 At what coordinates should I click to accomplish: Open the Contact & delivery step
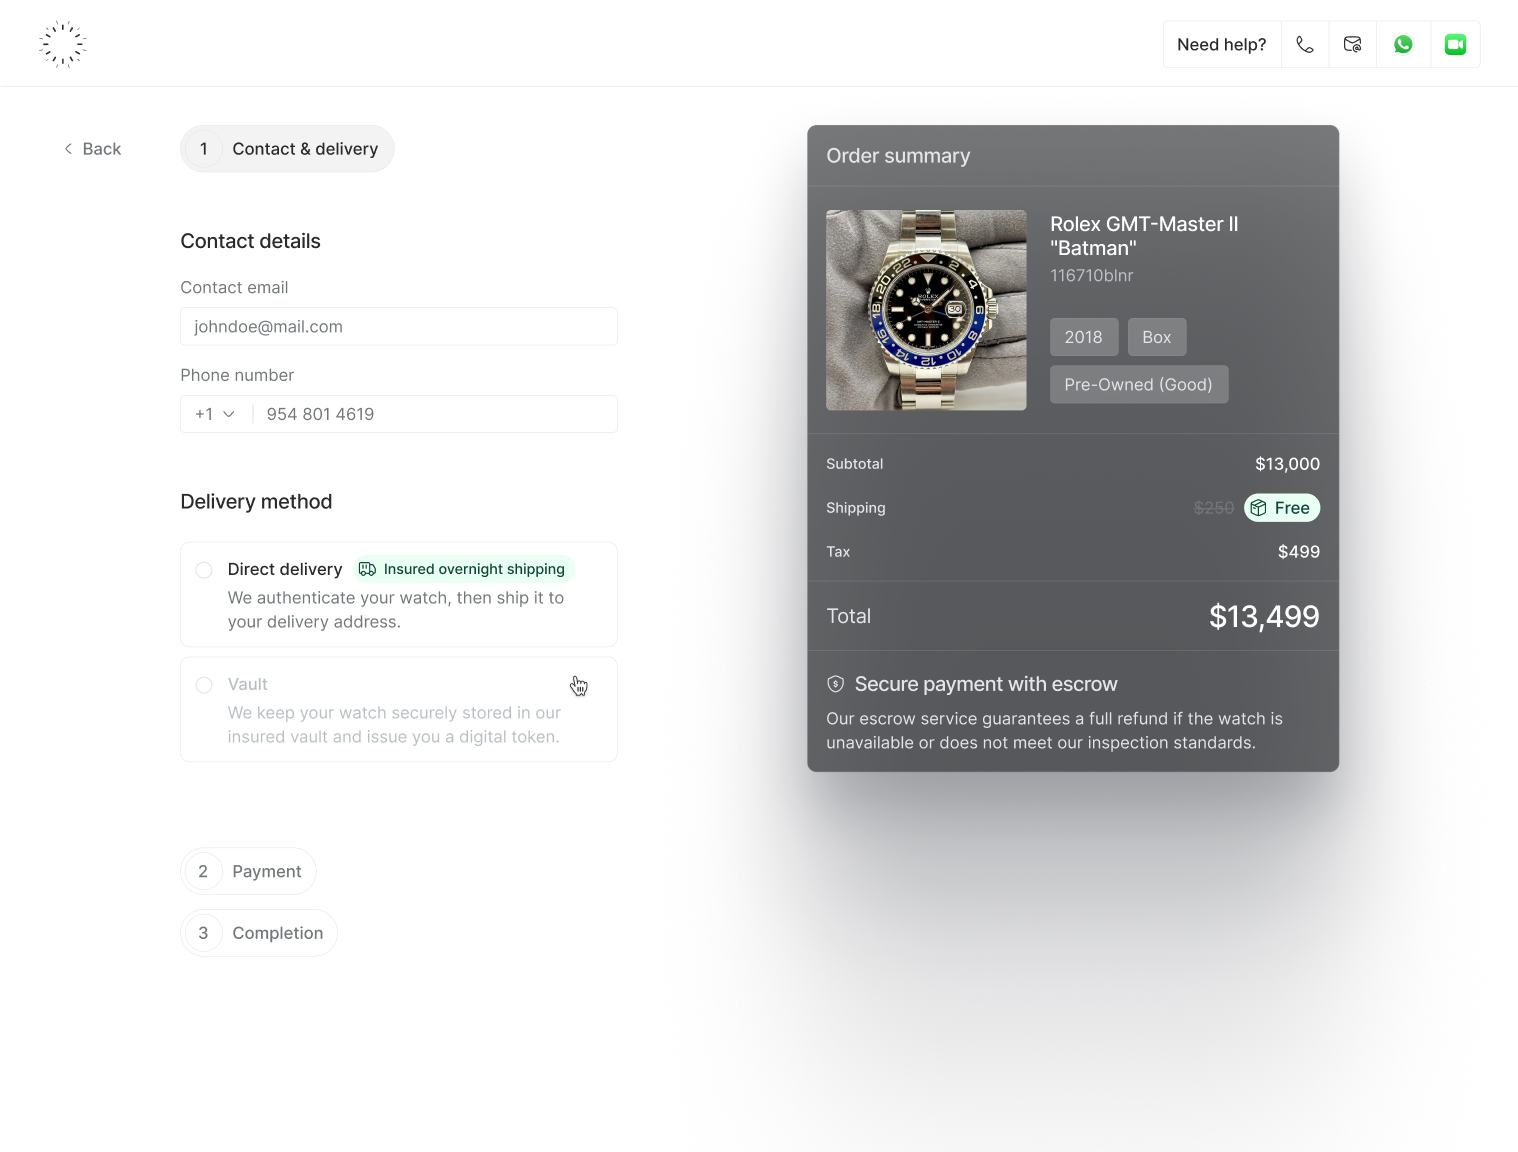287,149
